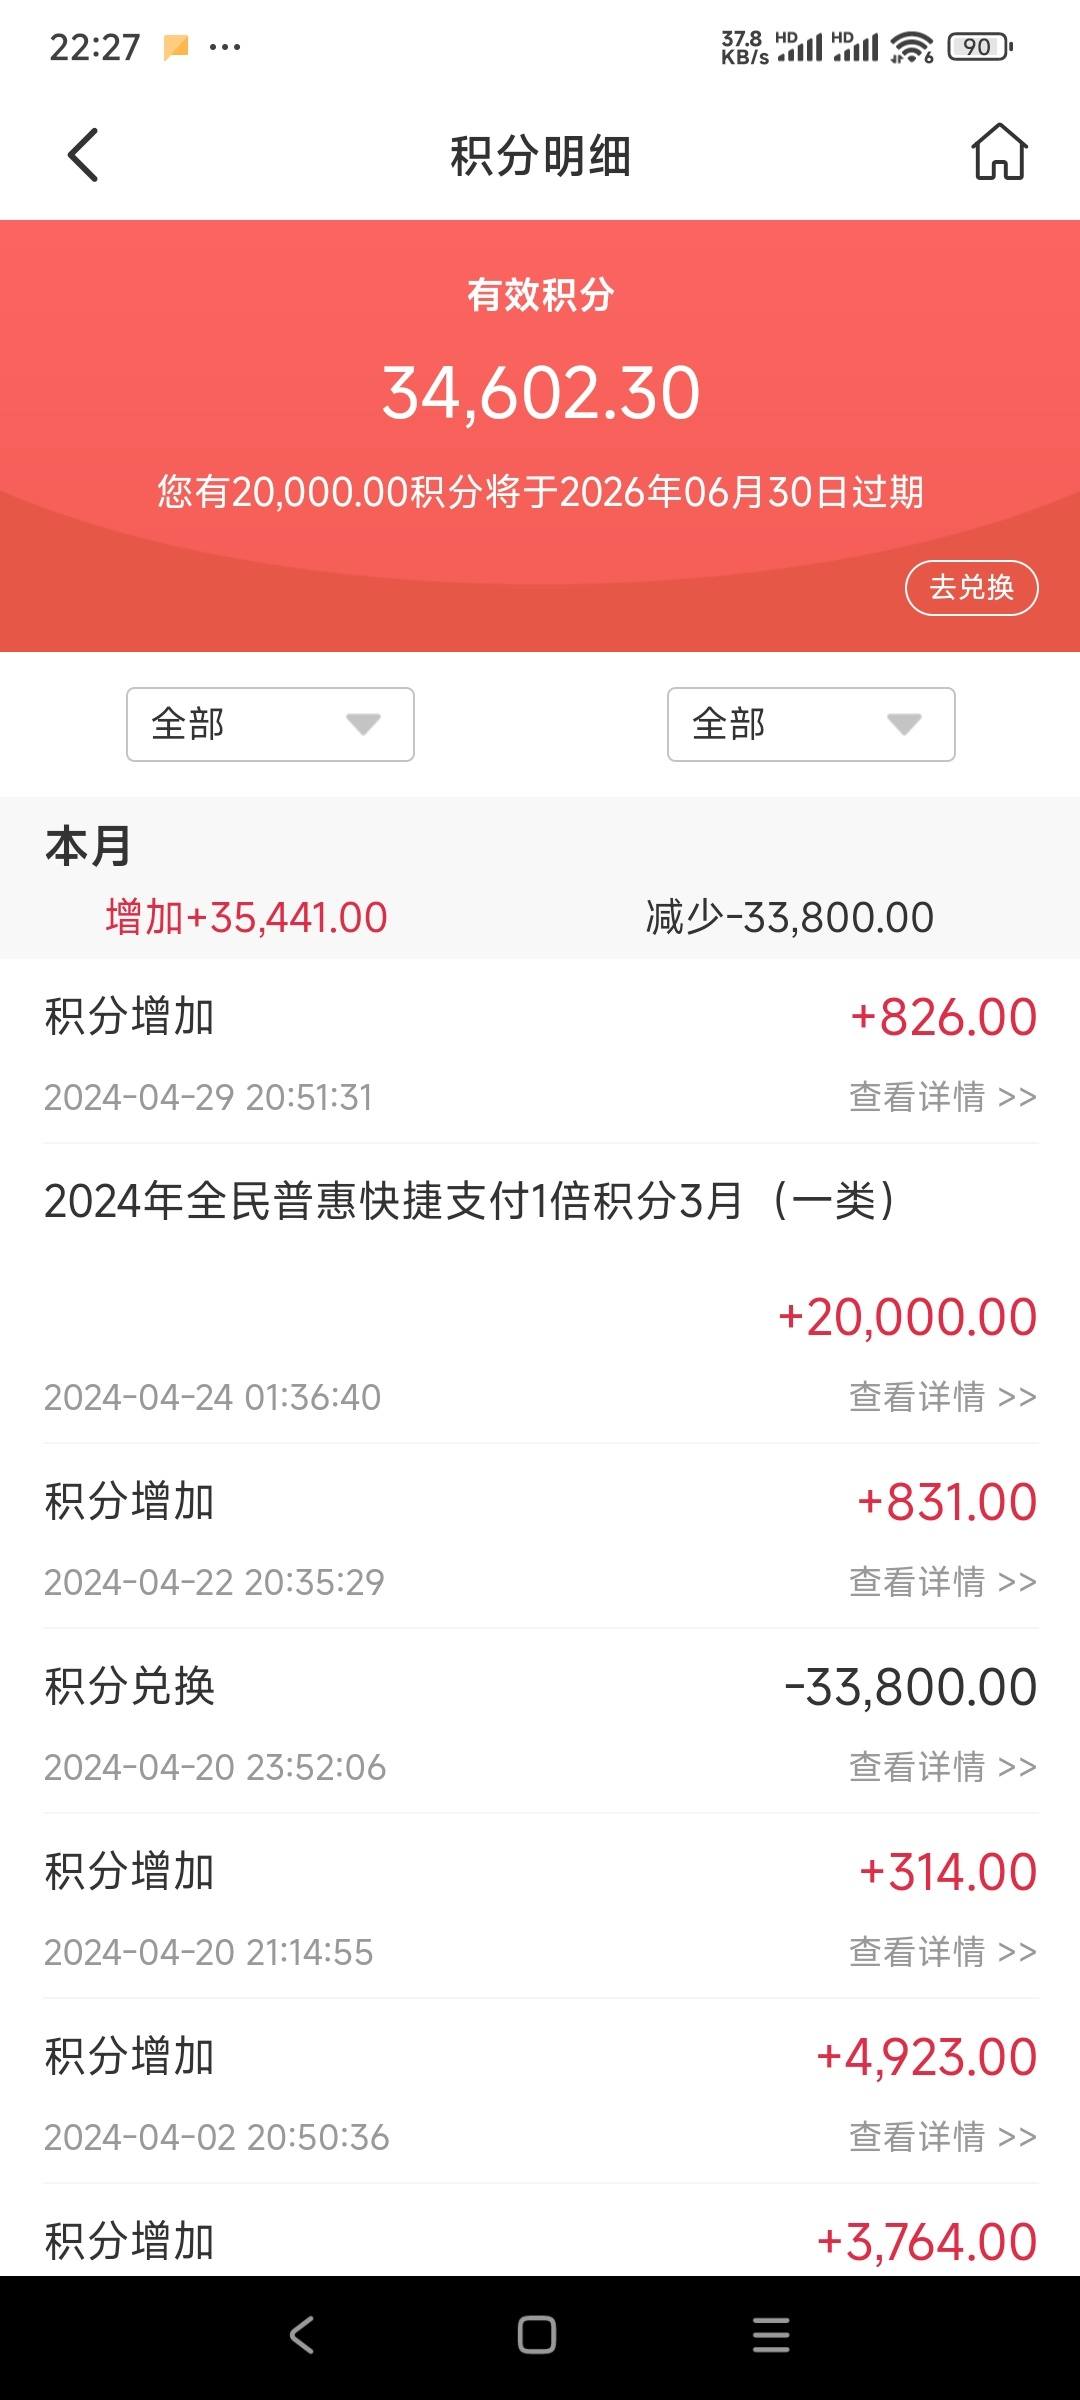Screen dimensions: 1080x2400
Task: Select the 2024年全民普惠快捷支付 points entry
Action: (540, 1293)
